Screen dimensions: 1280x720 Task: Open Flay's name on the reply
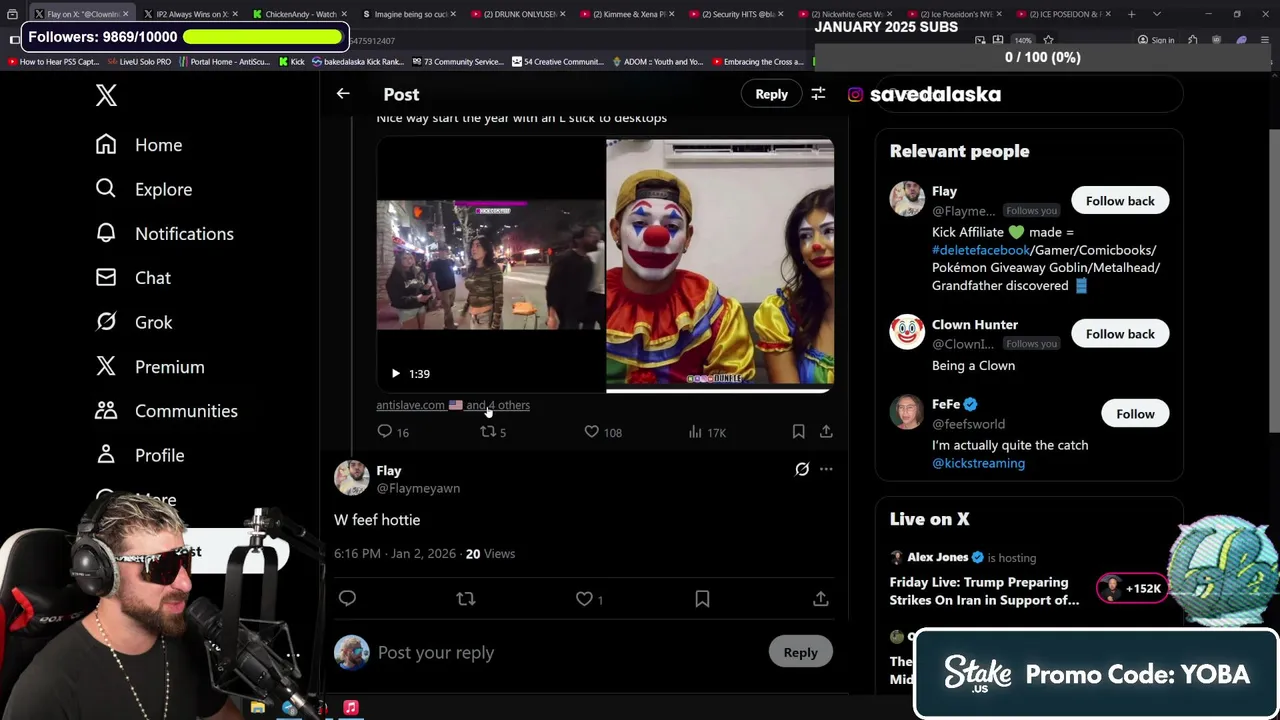389,470
